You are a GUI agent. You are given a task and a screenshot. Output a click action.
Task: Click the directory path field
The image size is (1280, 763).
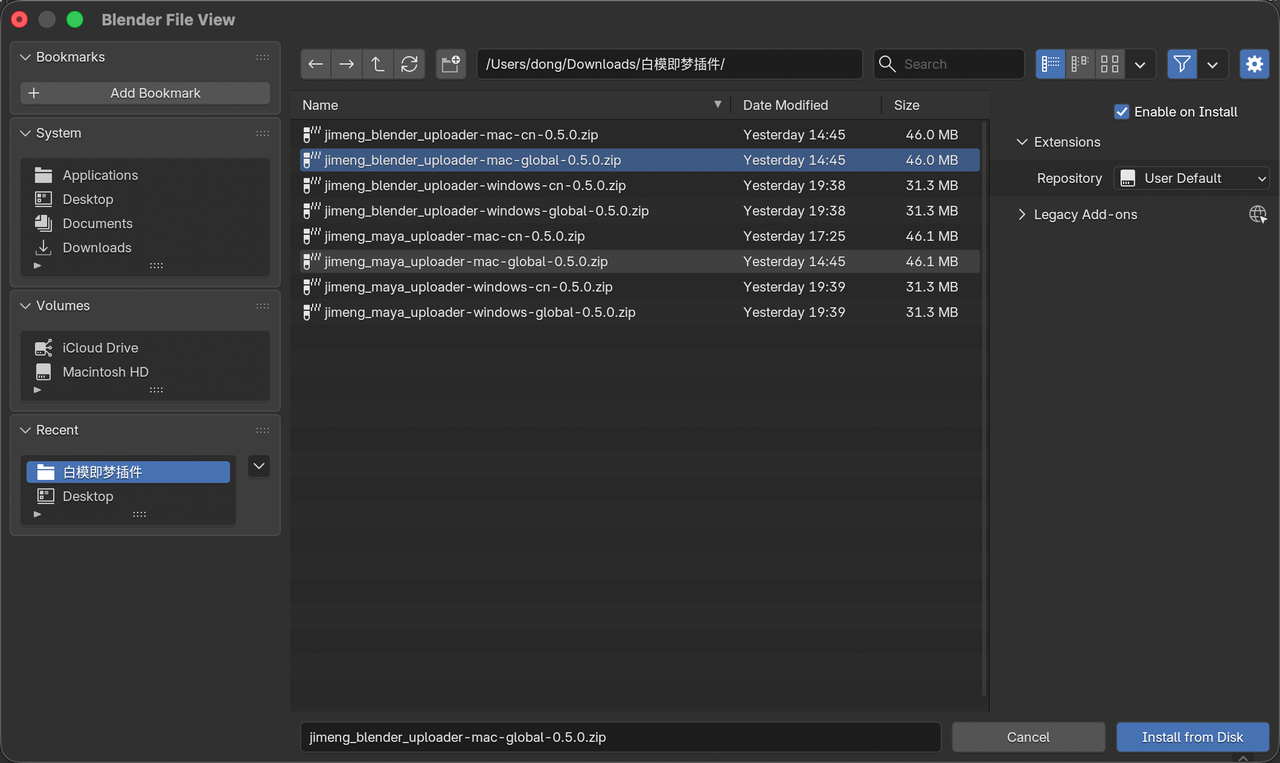pyautogui.click(x=670, y=64)
